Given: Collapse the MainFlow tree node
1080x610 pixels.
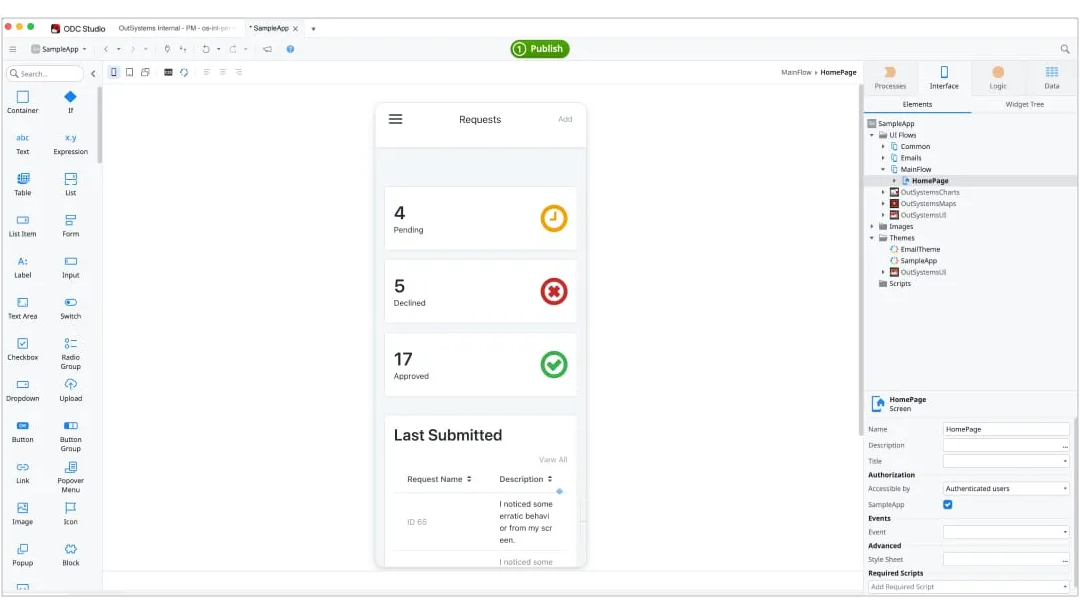Looking at the screenshot, I should click(x=884, y=170).
